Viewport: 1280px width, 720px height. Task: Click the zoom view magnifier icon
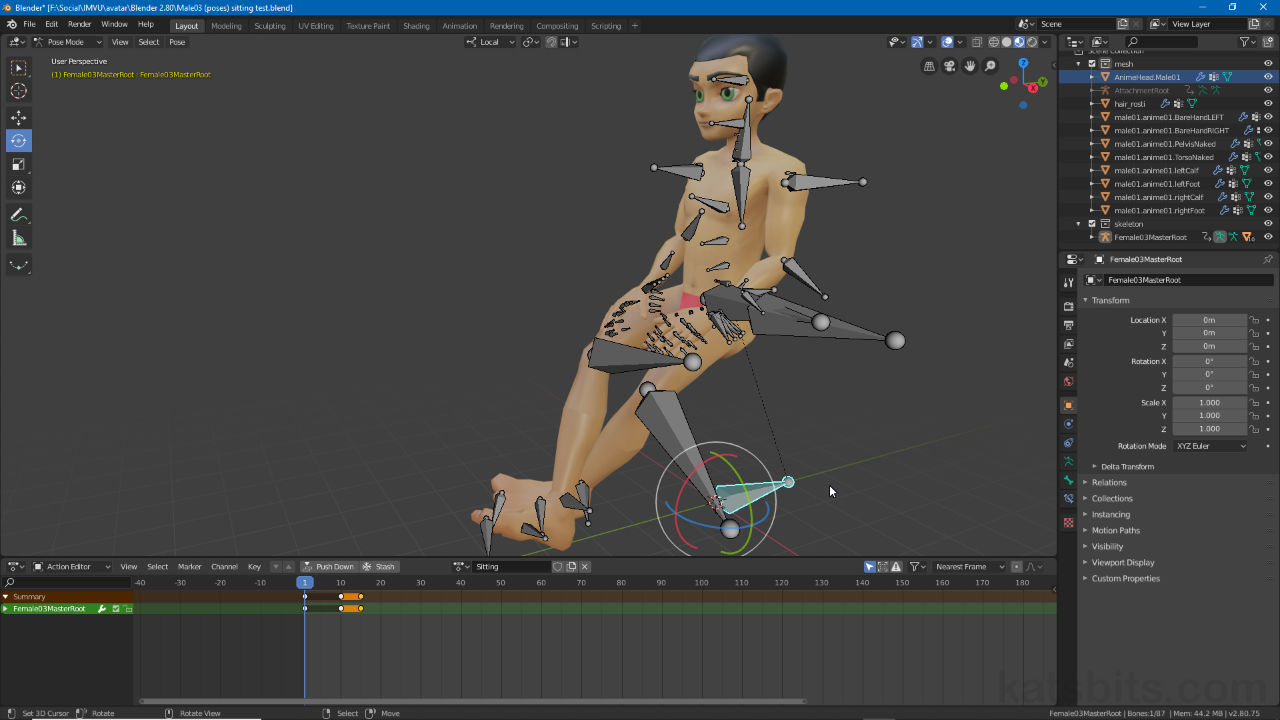click(x=990, y=66)
